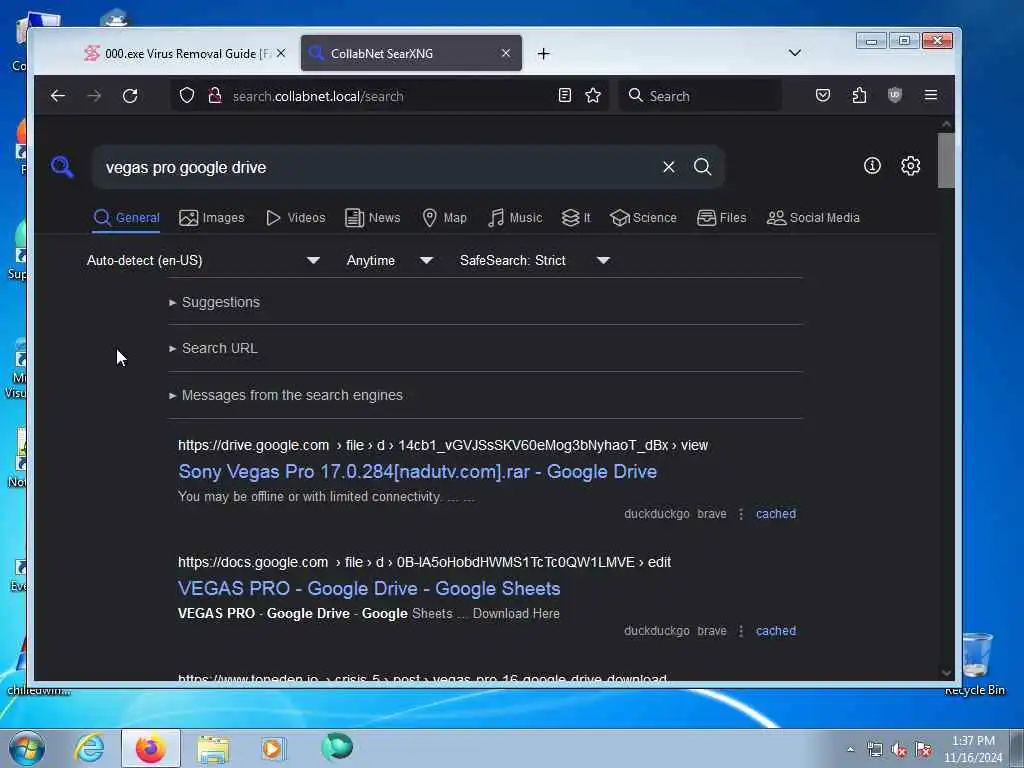This screenshot has width=1024, height=768.
Task: Switch to the 000.exe Virus Removal Guide tab
Action: pos(185,54)
